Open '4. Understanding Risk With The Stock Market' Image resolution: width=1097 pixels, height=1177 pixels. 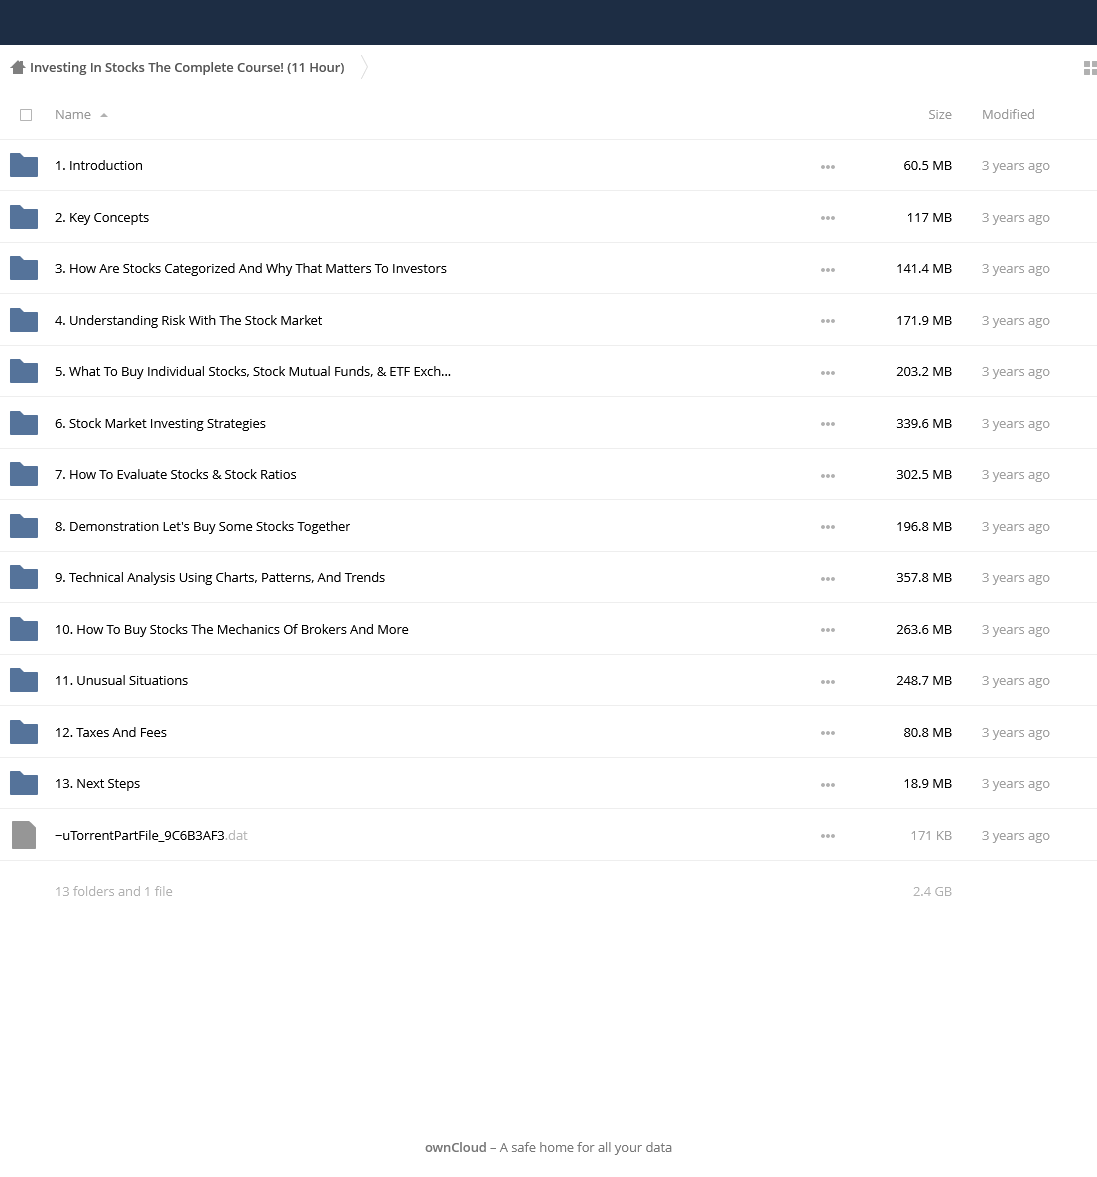tap(188, 320)
